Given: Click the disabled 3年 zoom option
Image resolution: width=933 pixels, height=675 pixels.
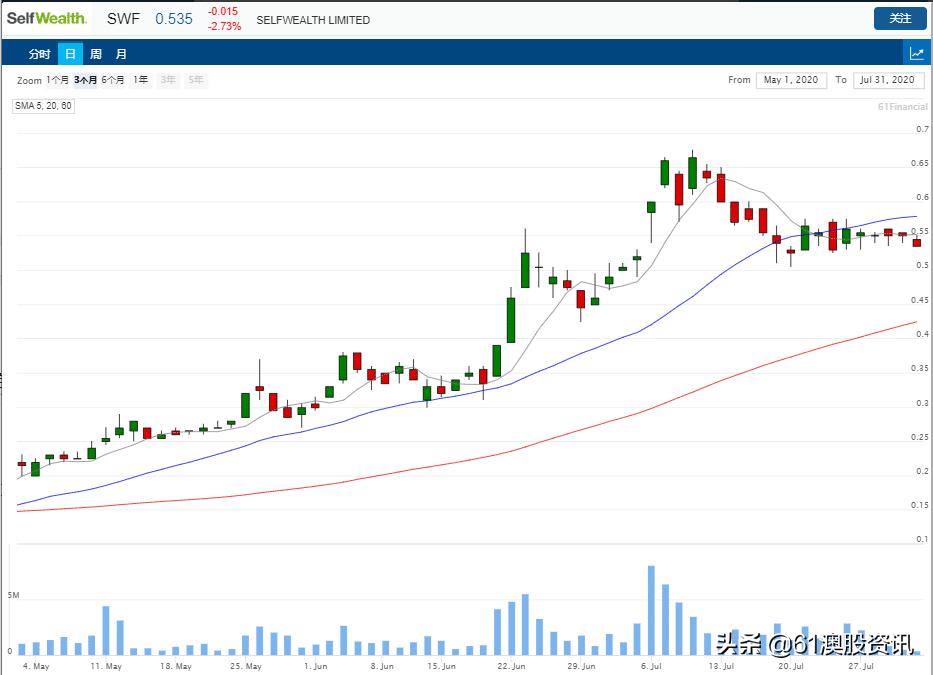Looking at the screenshot, I should [x=167, y=80].
